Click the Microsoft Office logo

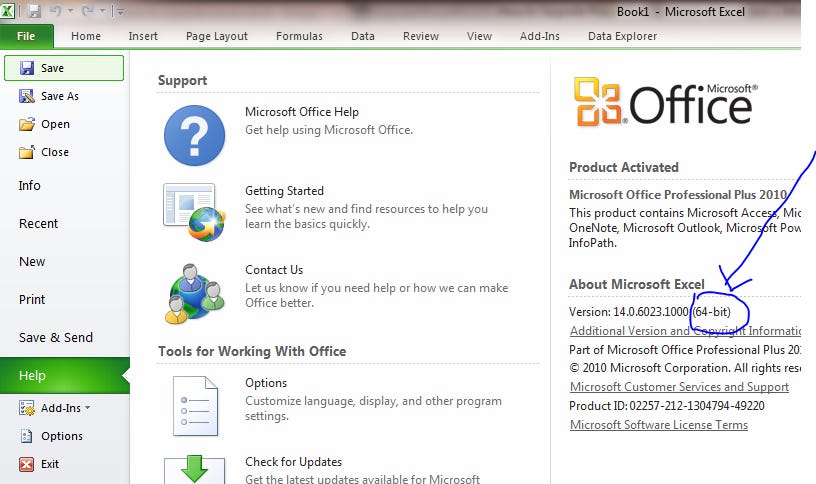(x=666, y=102)
